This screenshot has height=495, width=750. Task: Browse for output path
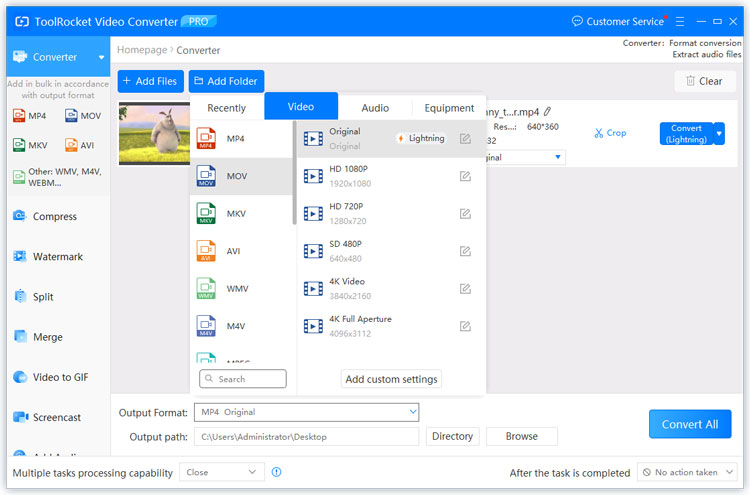(522, 436)
